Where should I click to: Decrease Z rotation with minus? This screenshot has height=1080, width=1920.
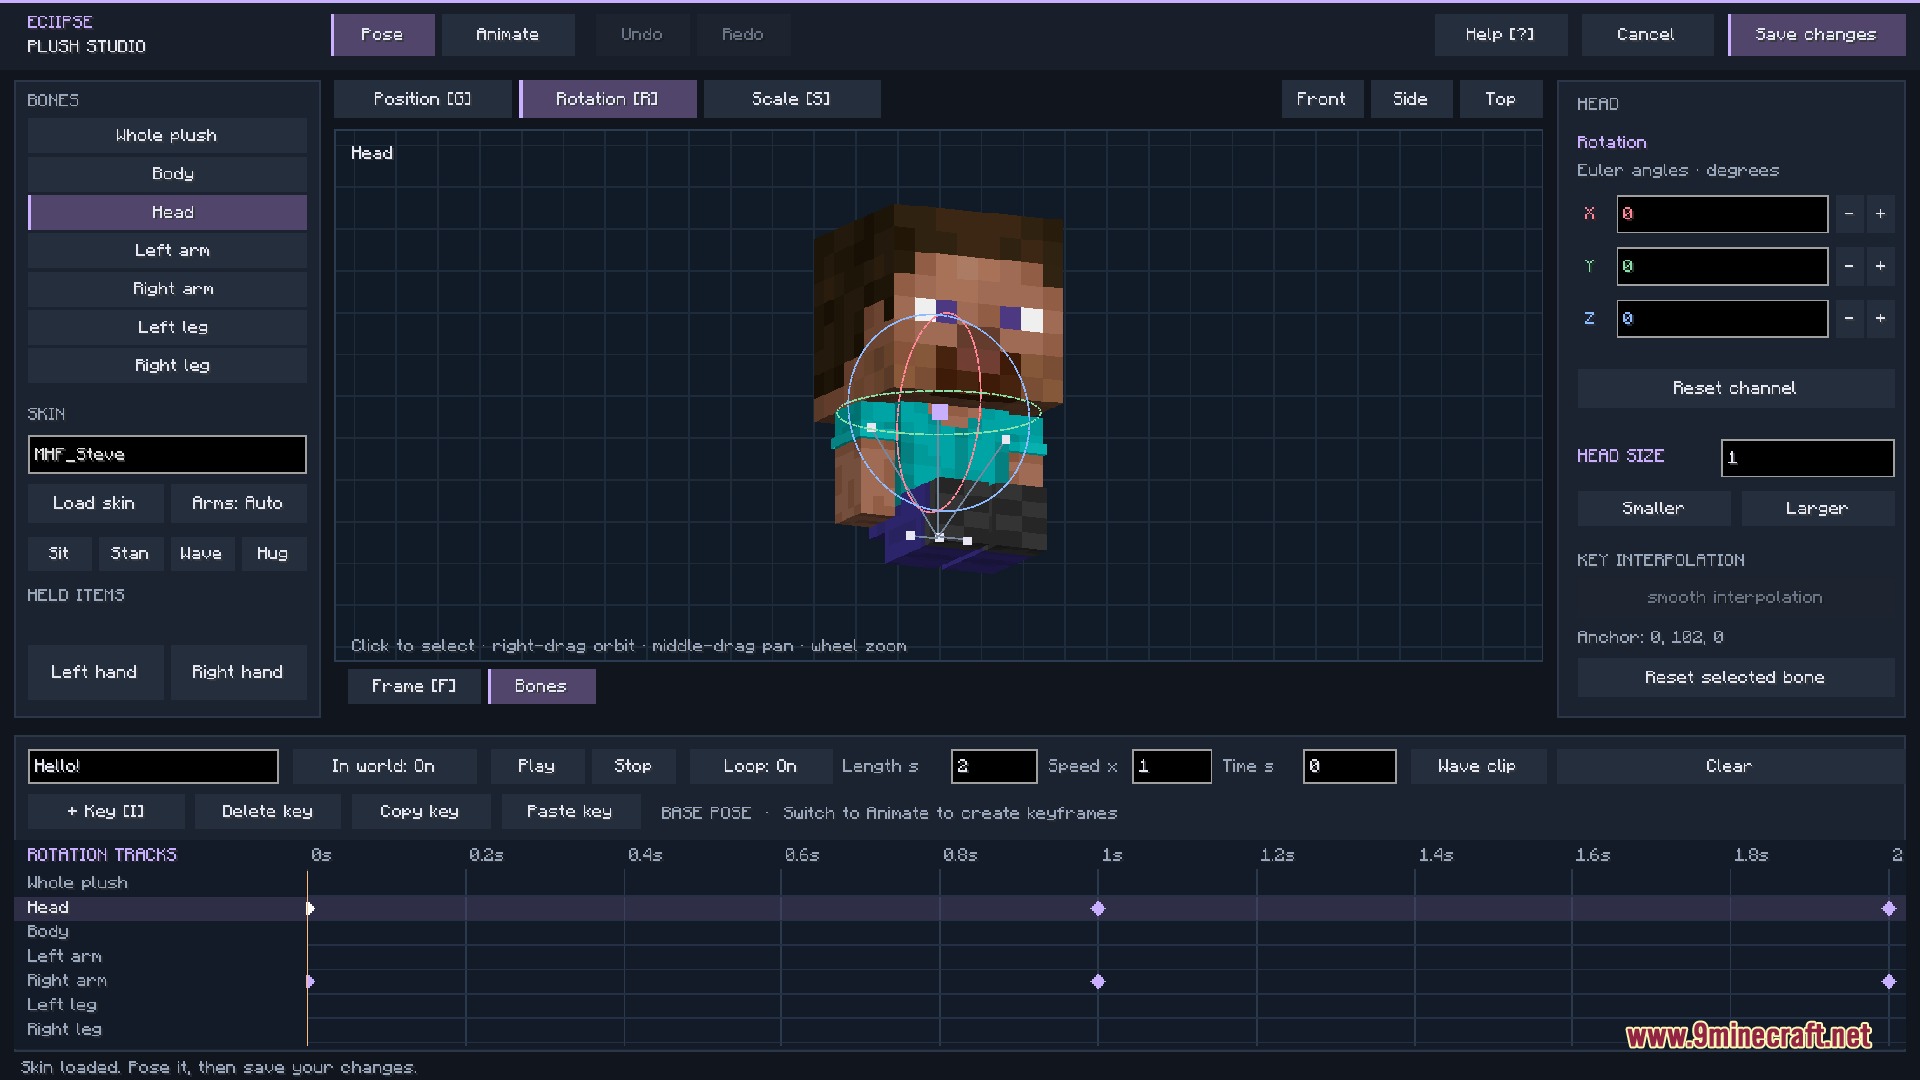(1849, 319)
